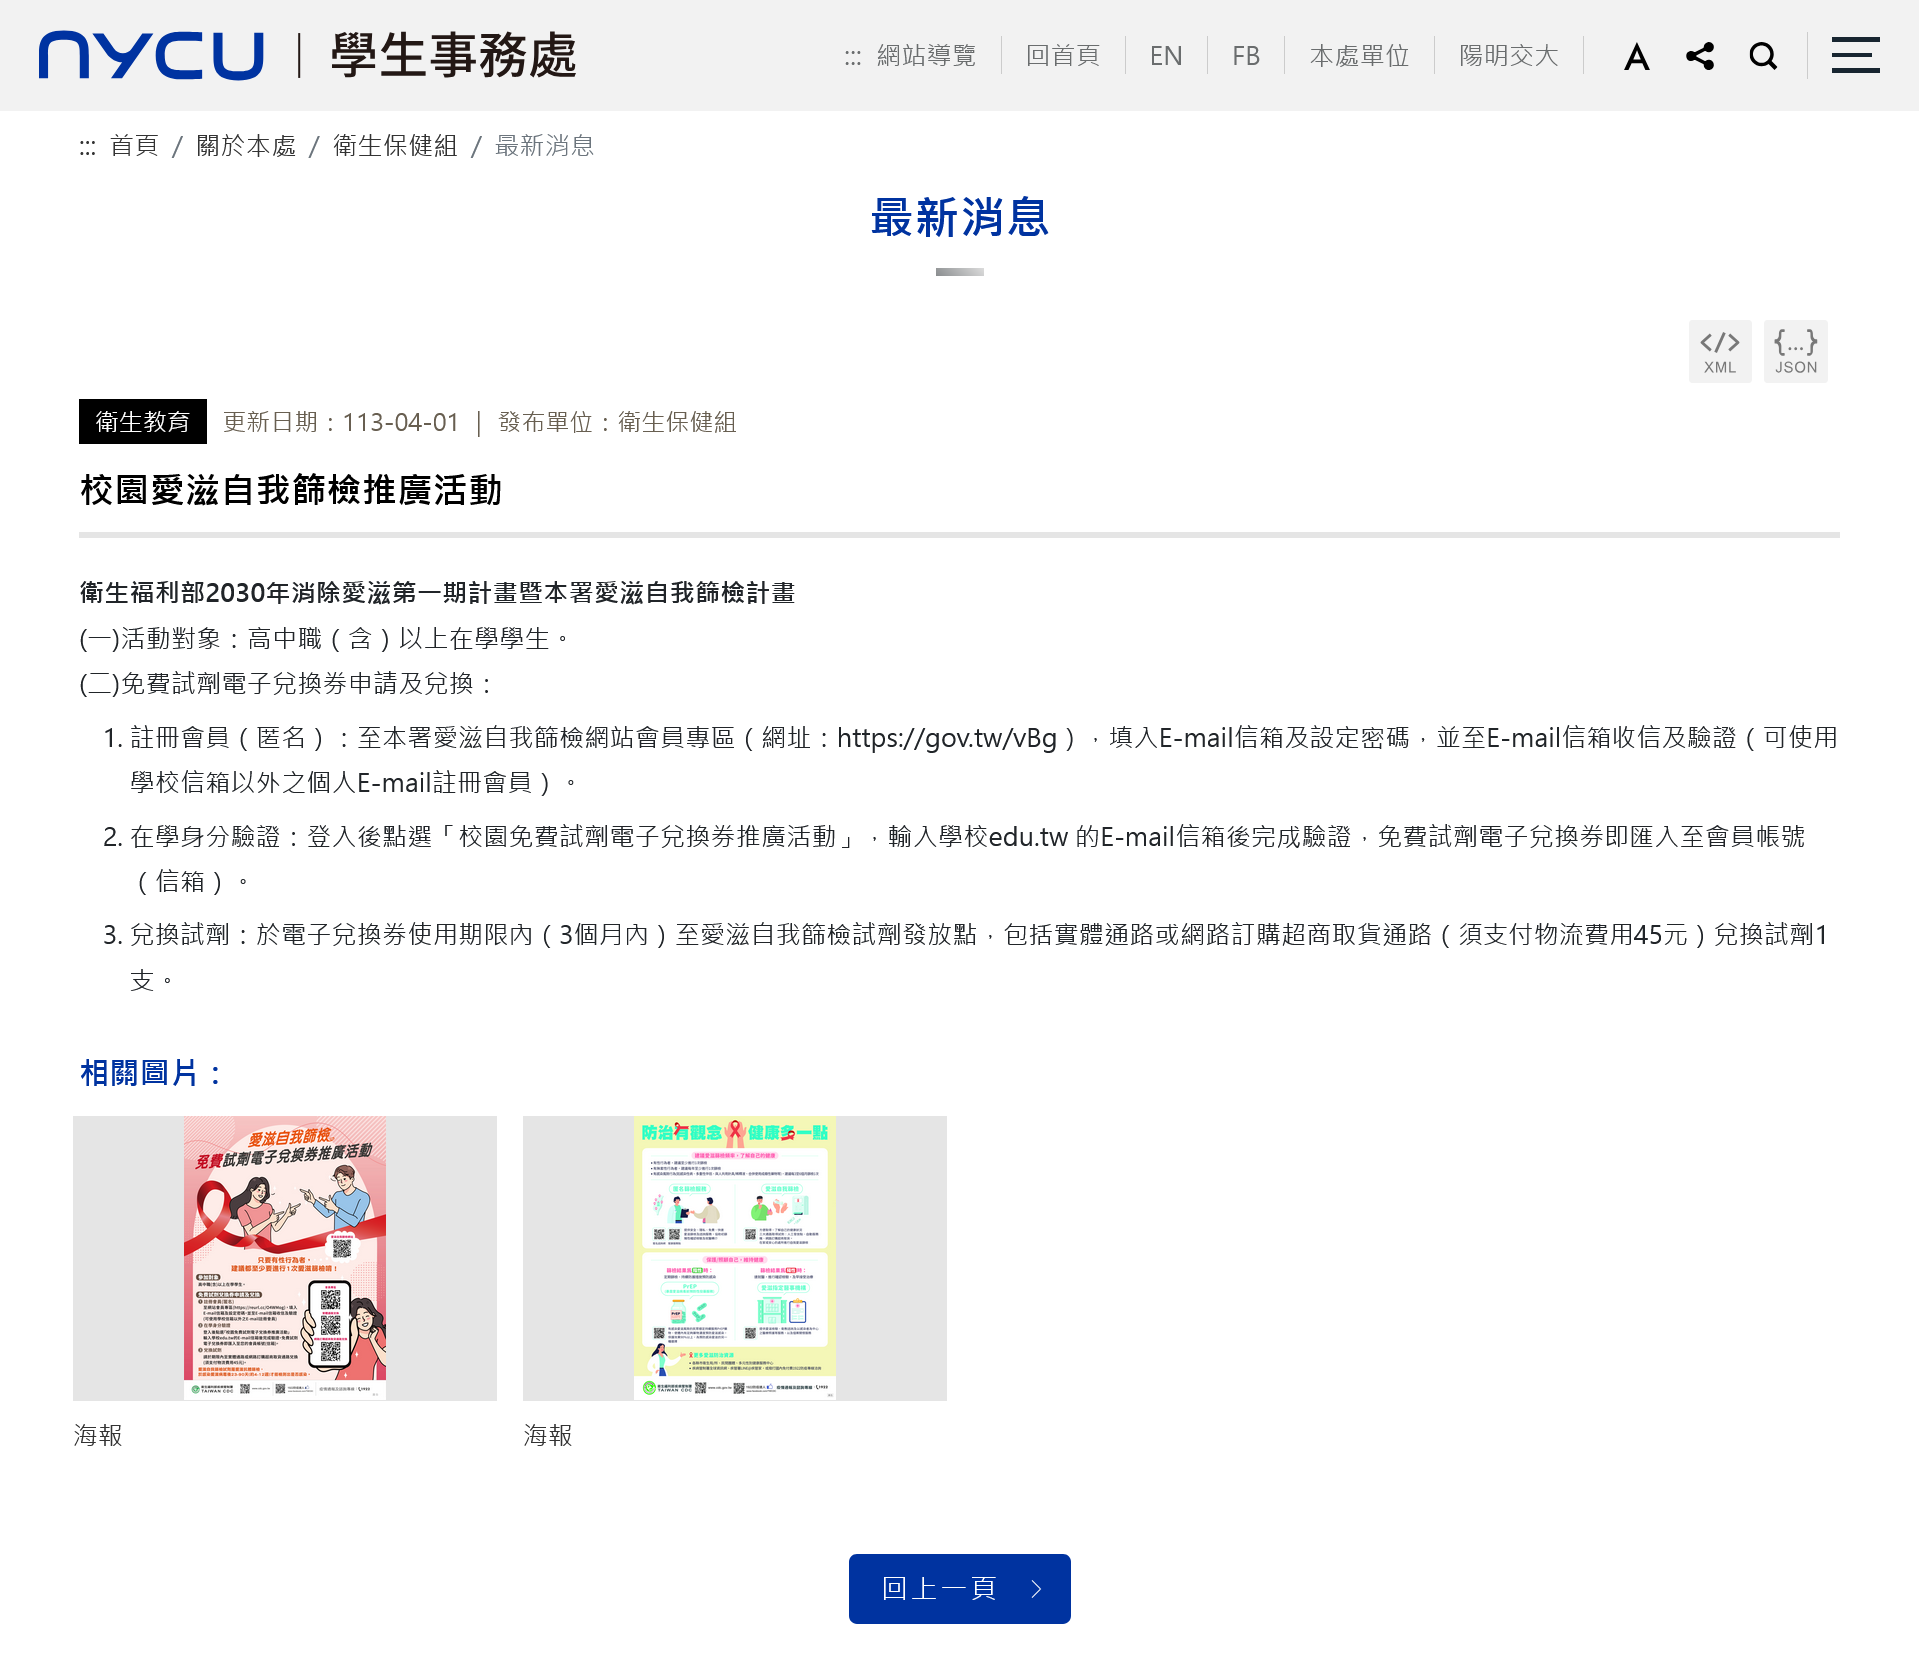
Task: Click 首頁 breadcrumb link
Action: pyautogui.click(x=134, y=146)
